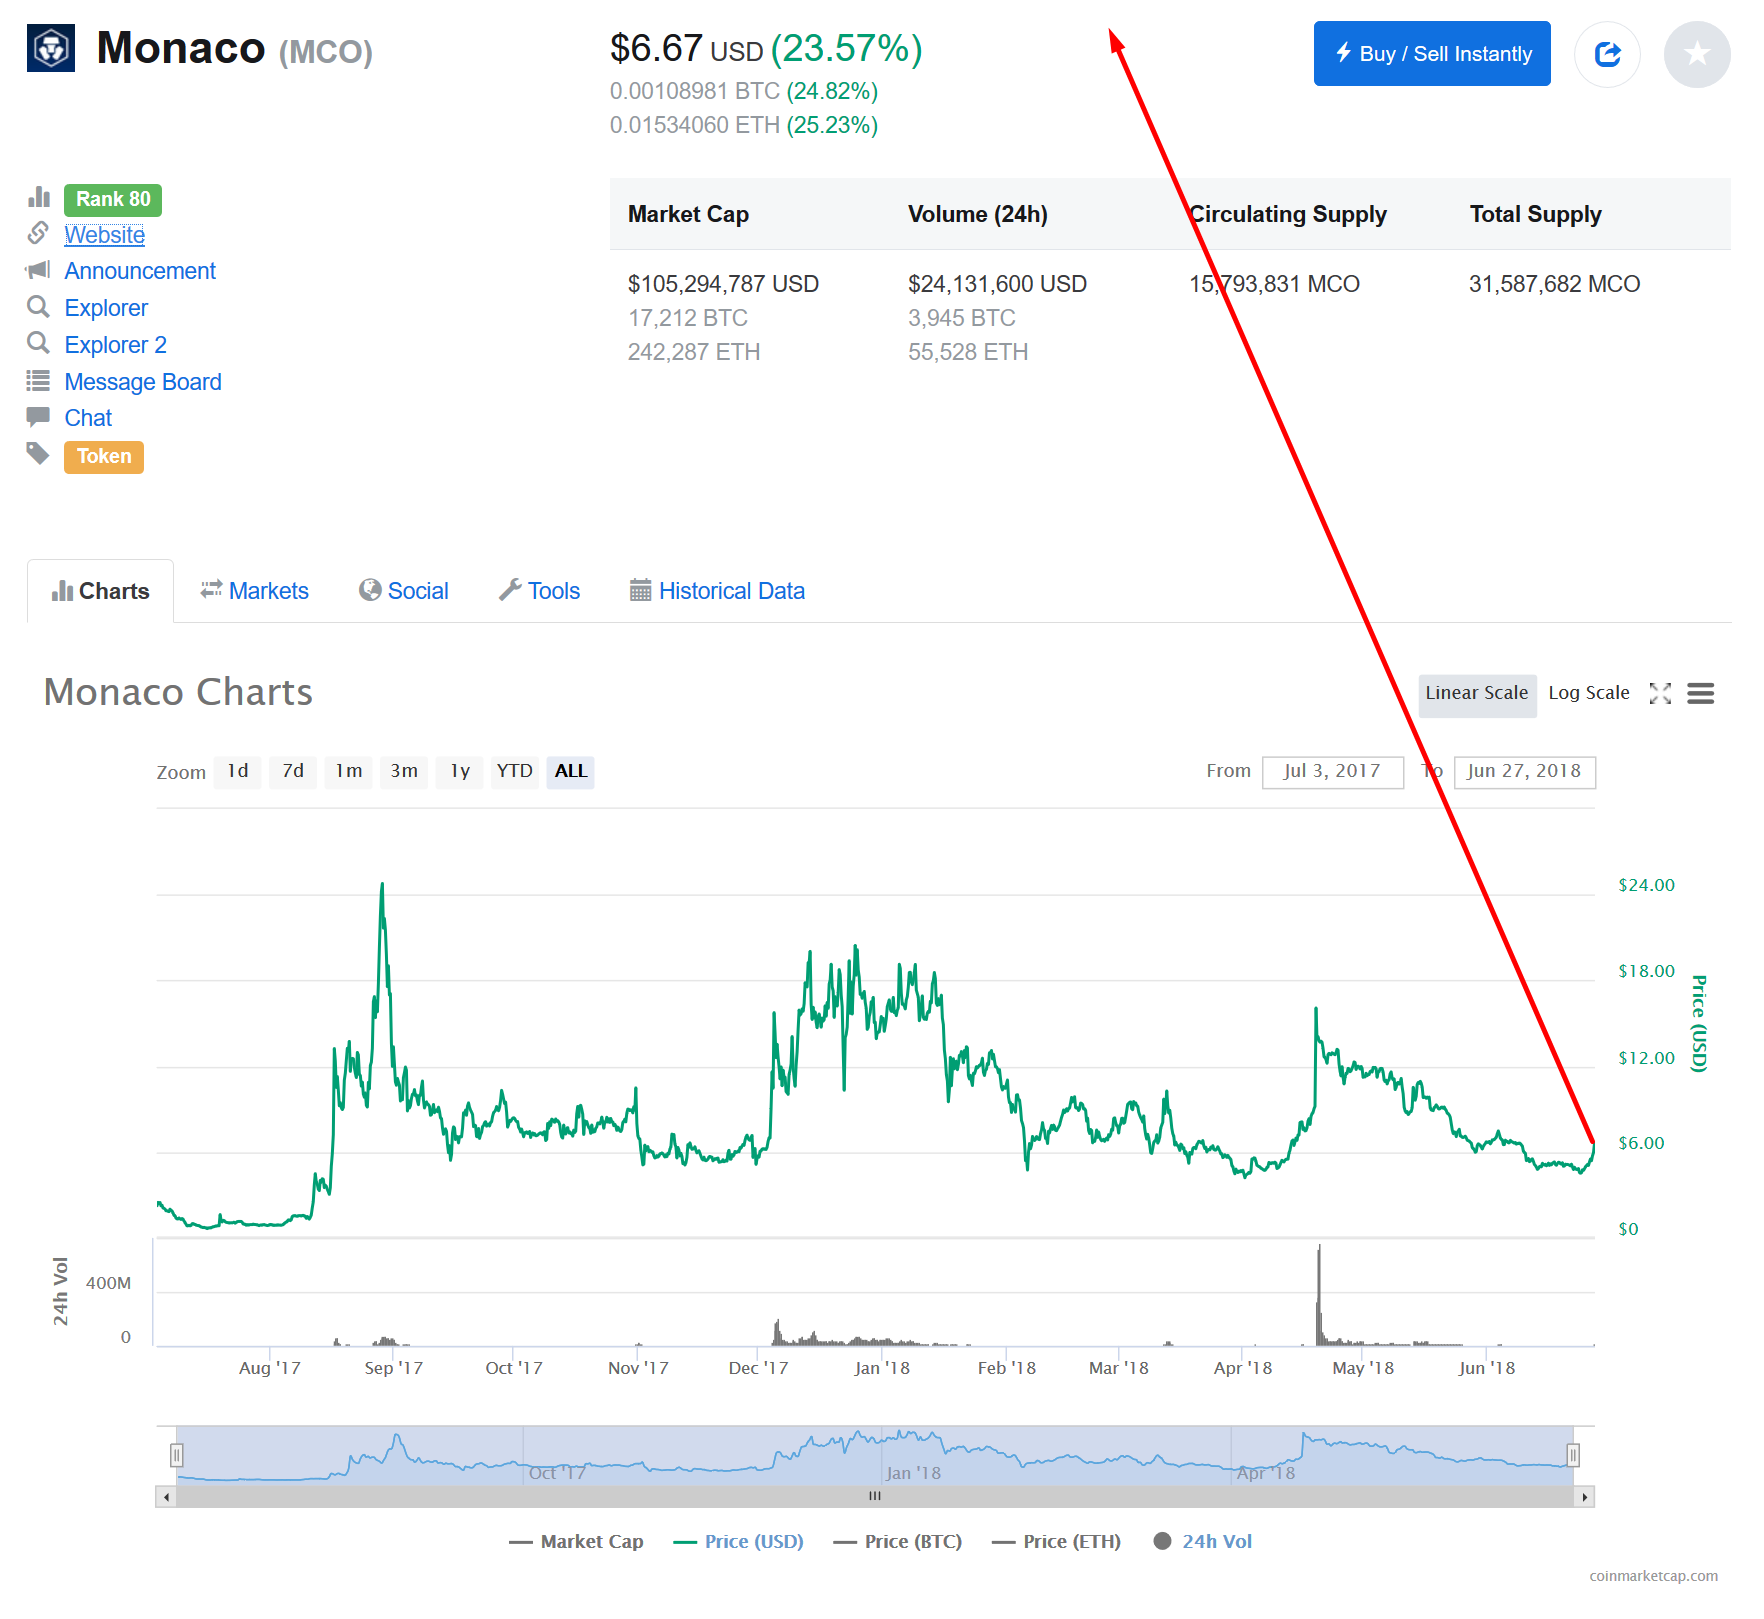1764x1619 pixels.
Task: Switch to the Markets tab
Action: point(255,591)
